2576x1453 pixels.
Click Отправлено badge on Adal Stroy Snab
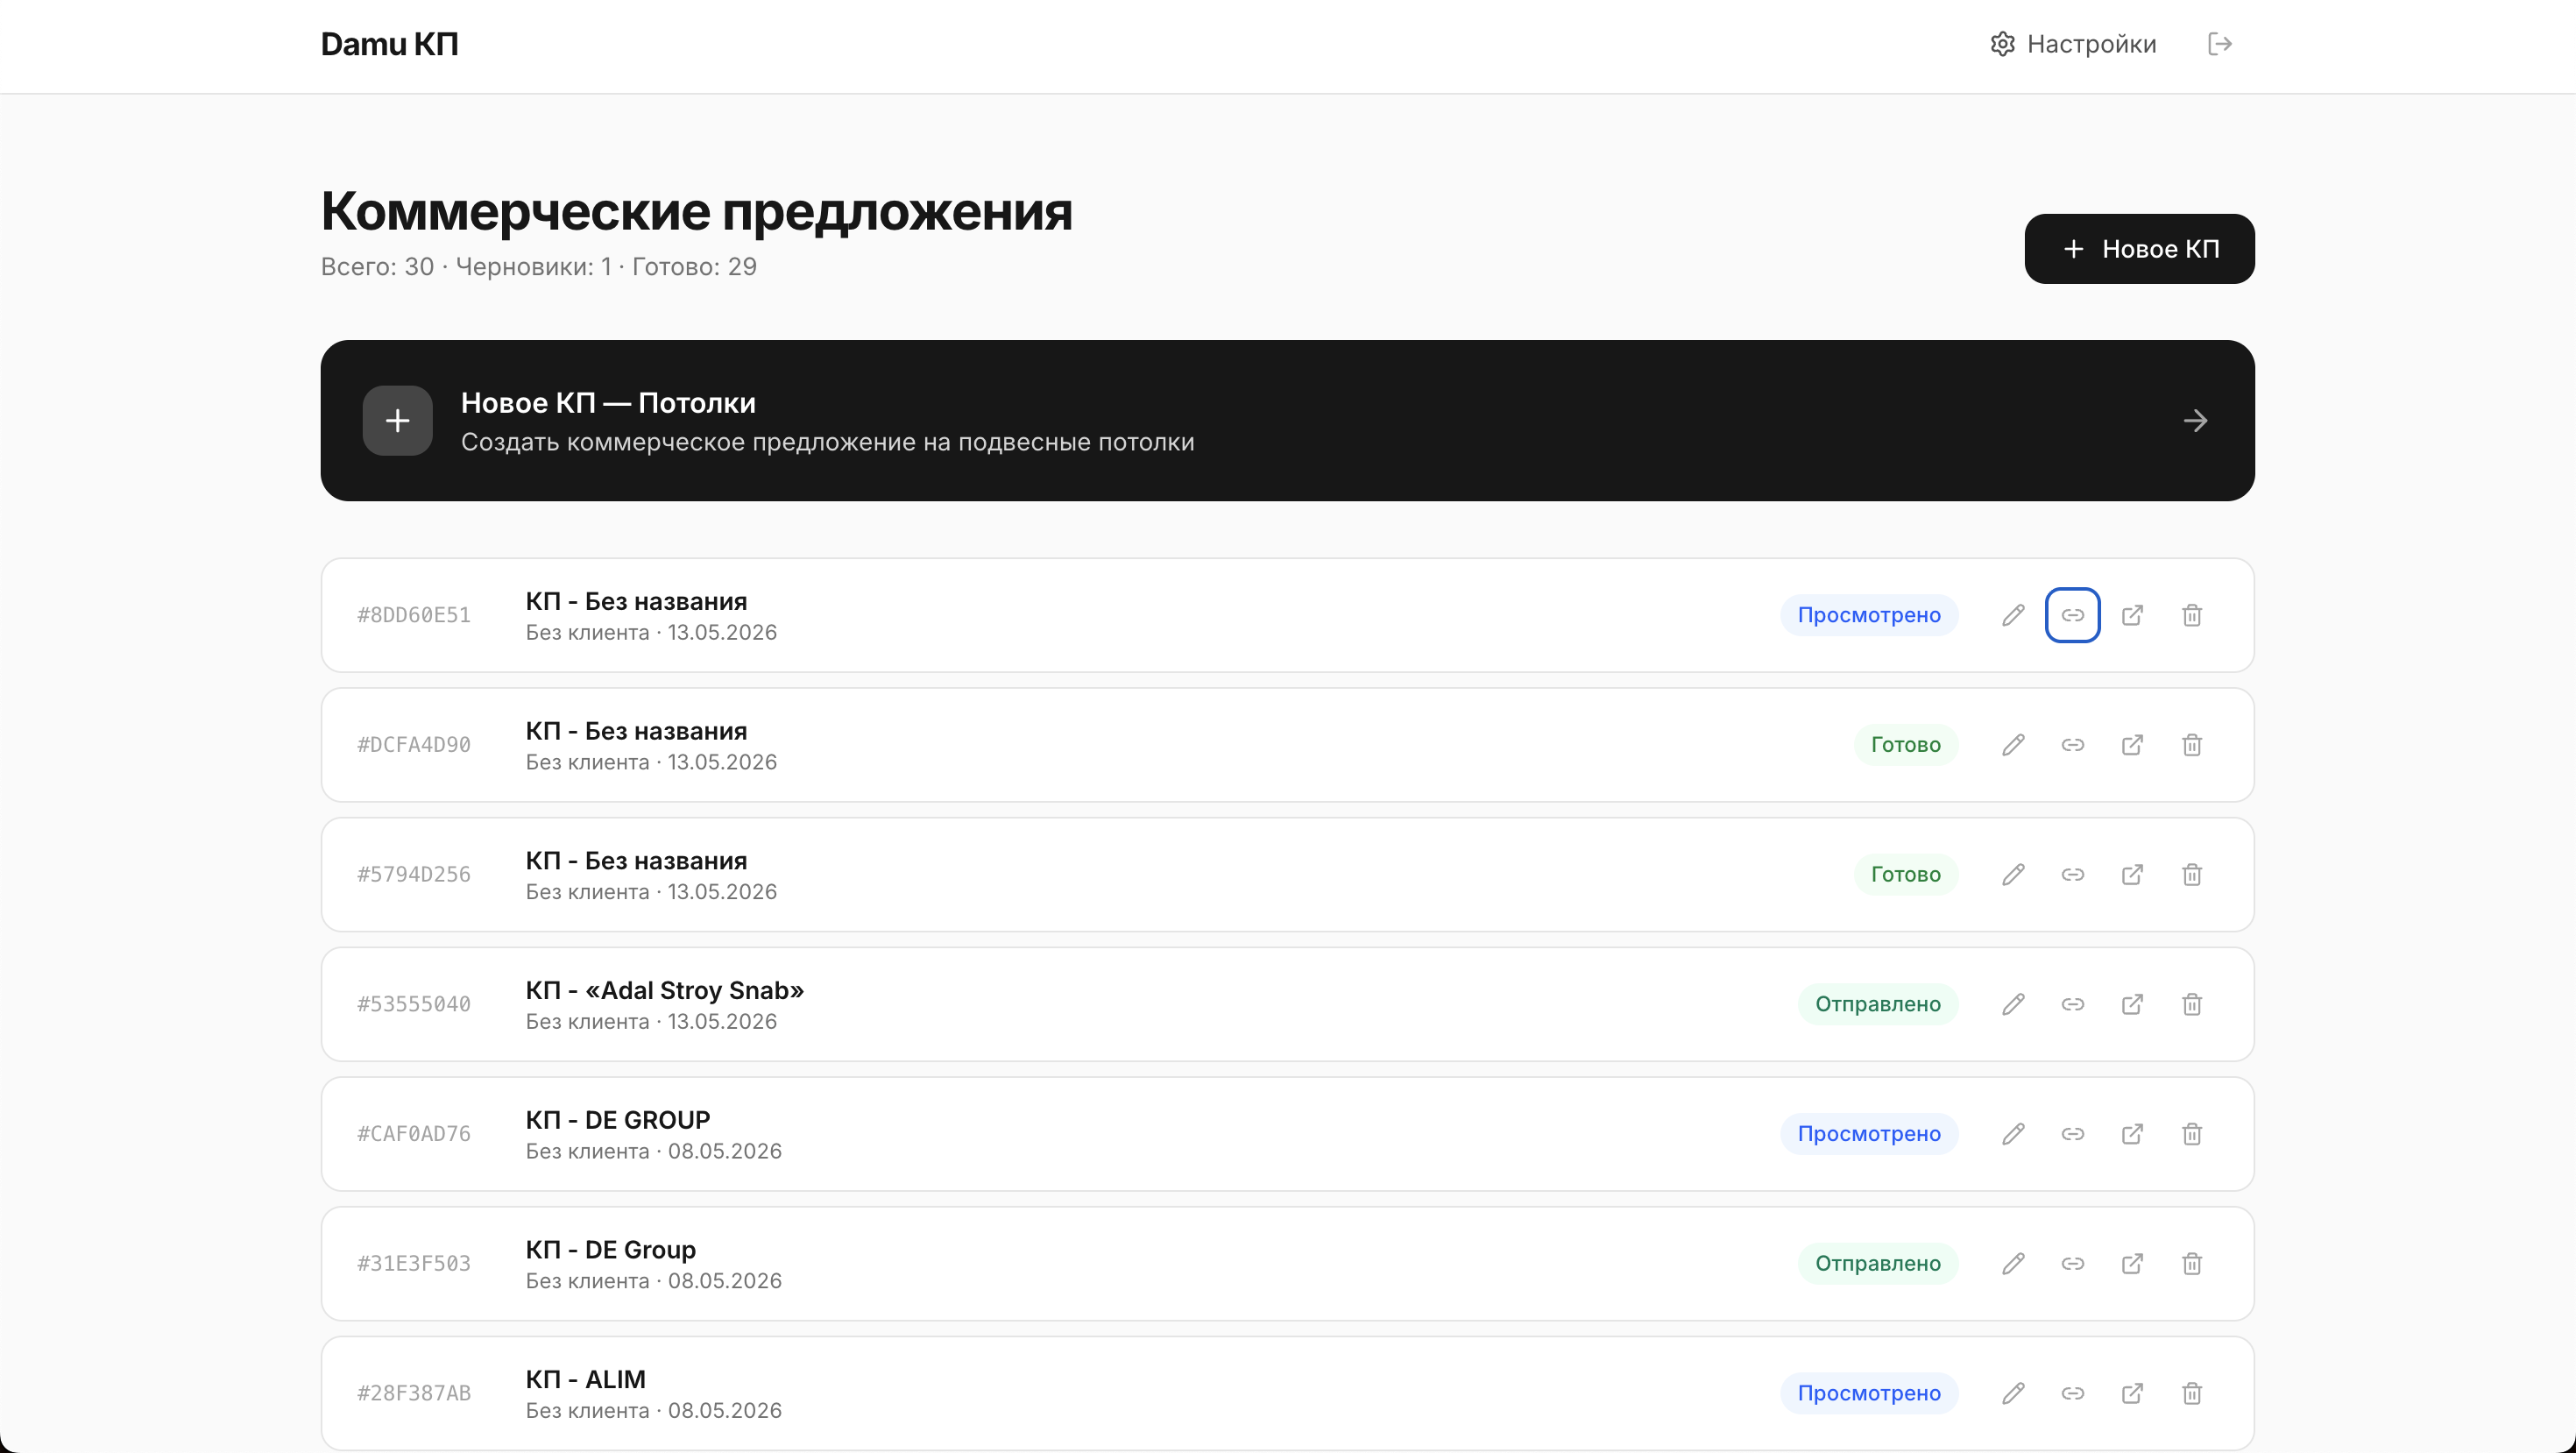coord(1877,1004)
